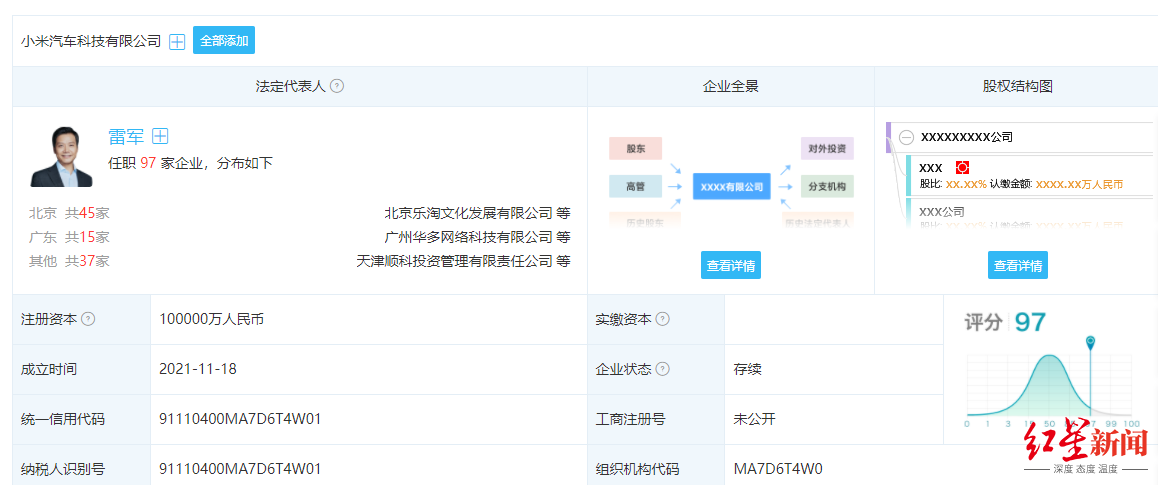Click help icon next to 实缴资本
This screenshot has height=485, width=1158.
[662, 320]
